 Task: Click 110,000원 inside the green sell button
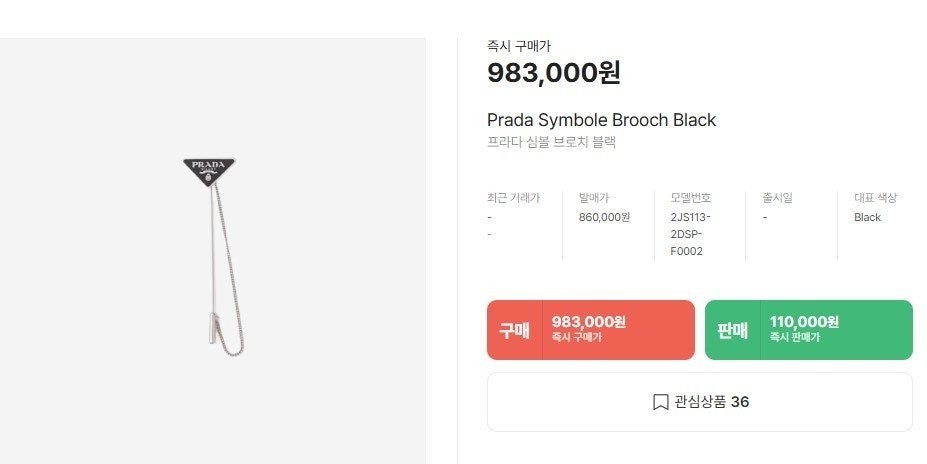pyautogui.click(x=804, y=322)
